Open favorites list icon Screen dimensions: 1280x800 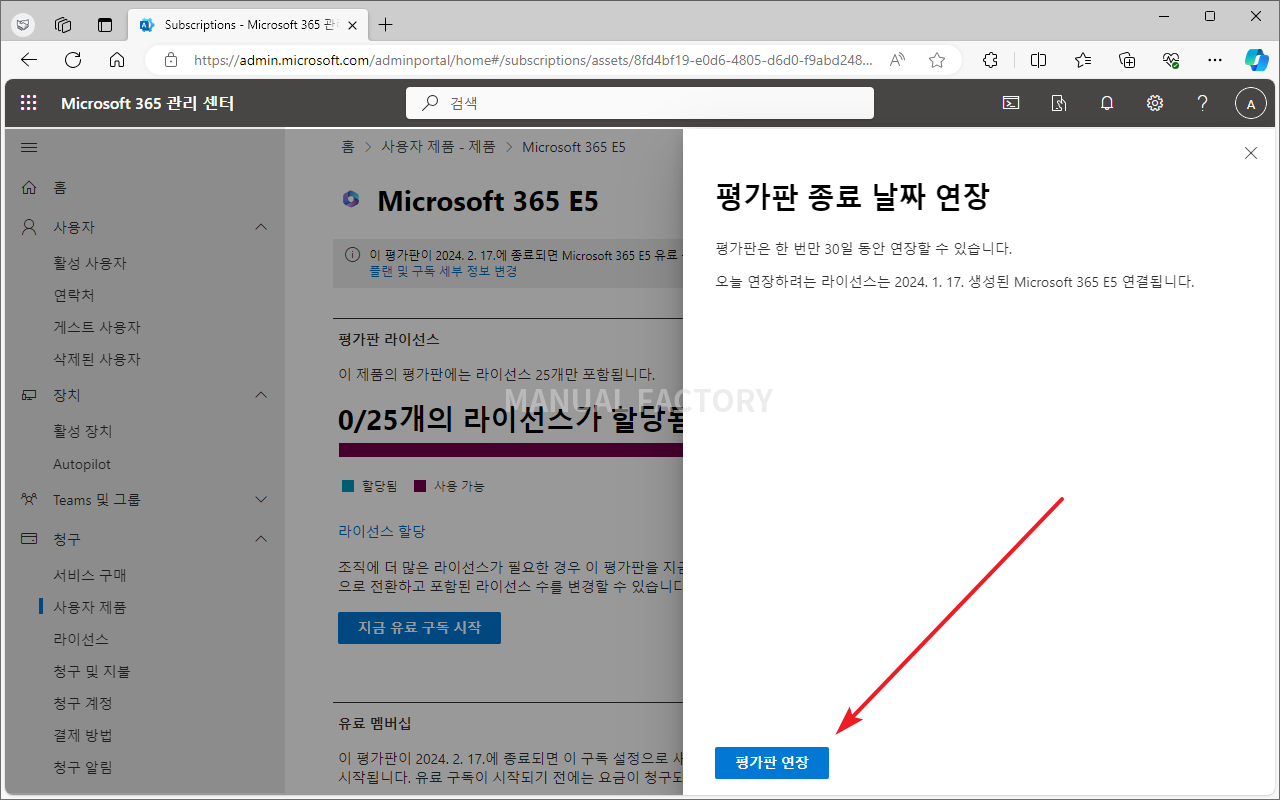click(1083, 60)
